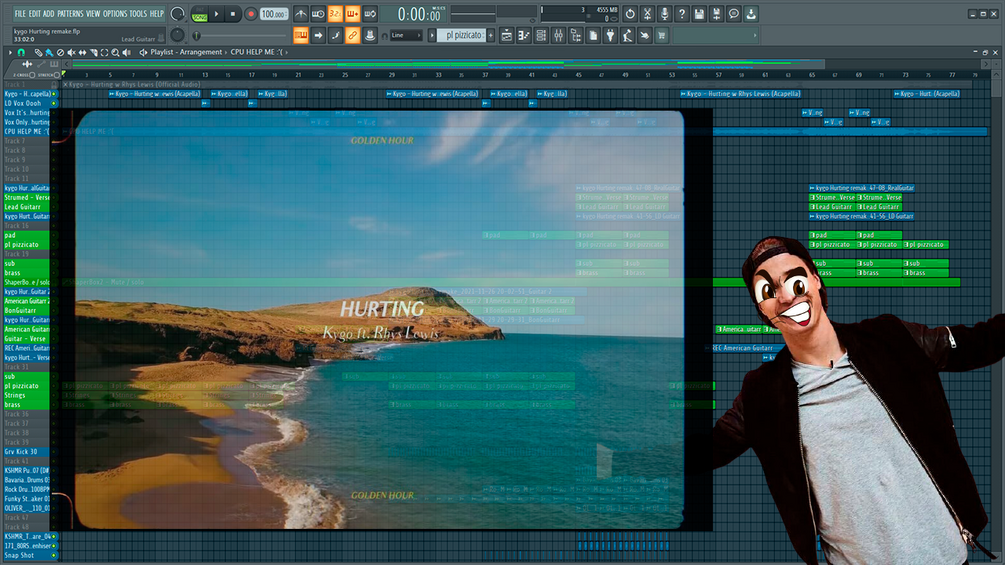The image size is (1005, 565).
Task: Select the playlist slip tool
Action: pyautogui.click(x=82, y=53)
